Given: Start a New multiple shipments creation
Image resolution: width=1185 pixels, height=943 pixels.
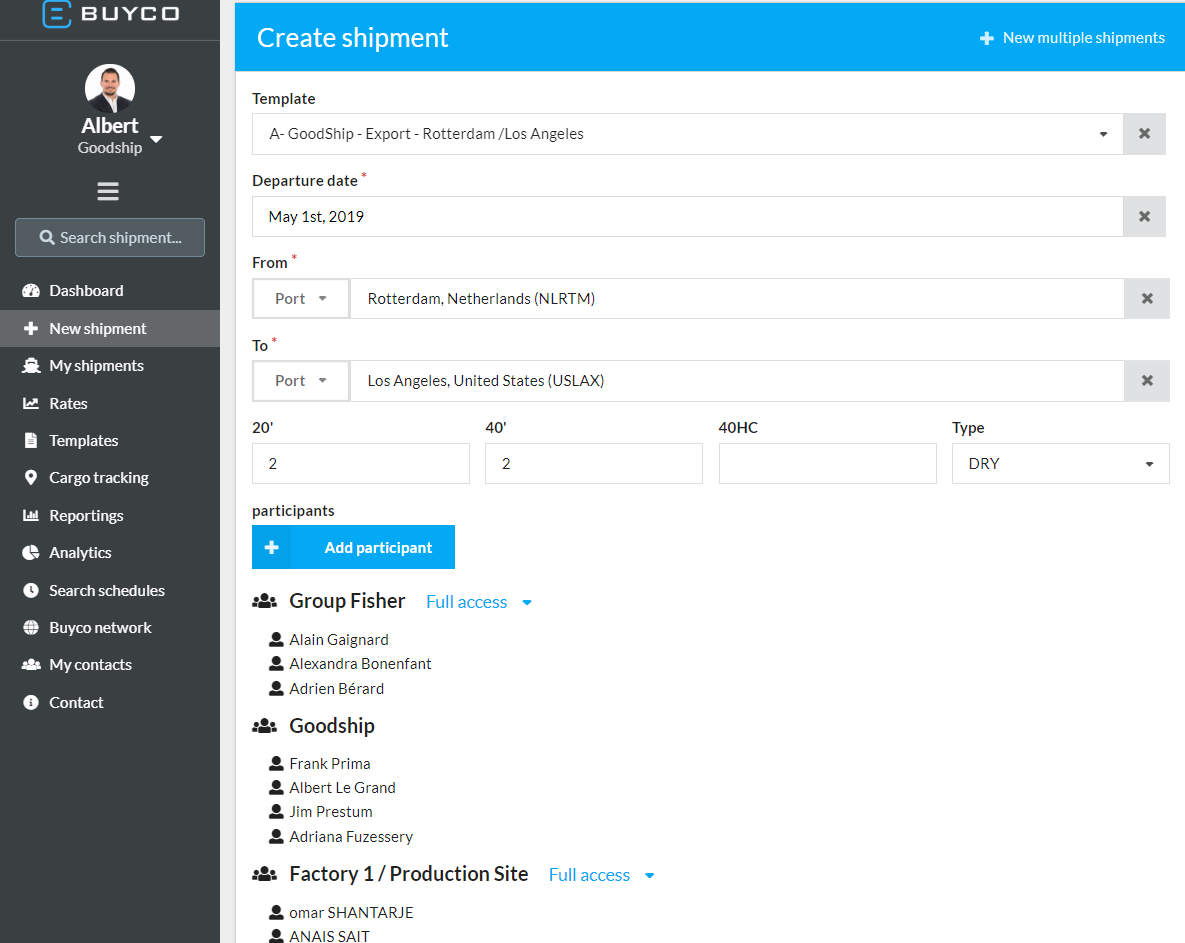Looking at the screenshot, I should [1072, 37].
